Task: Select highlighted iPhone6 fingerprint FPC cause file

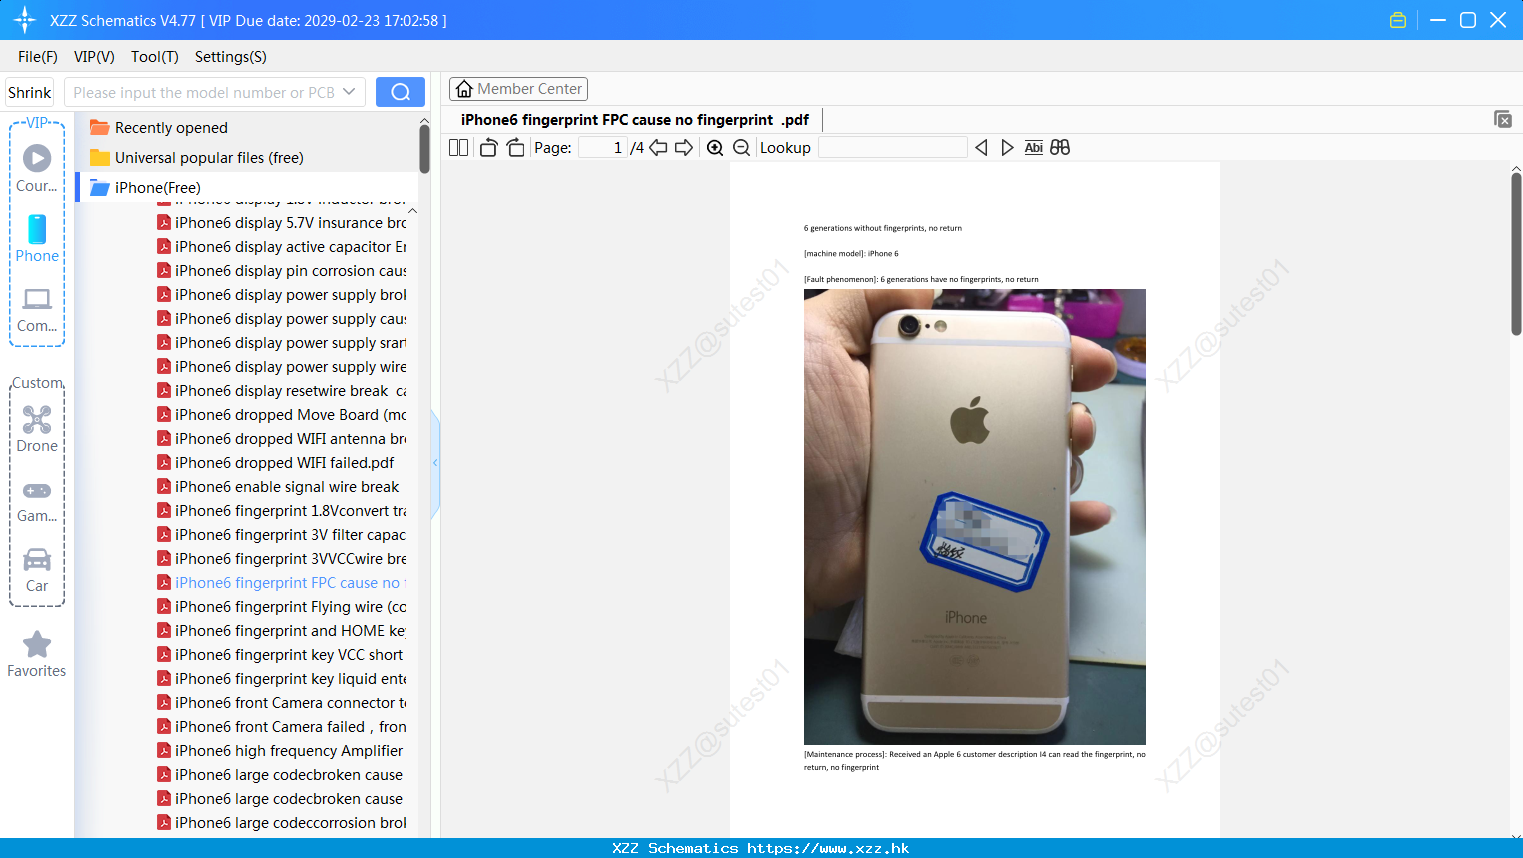Action: [x=281, y=583]
